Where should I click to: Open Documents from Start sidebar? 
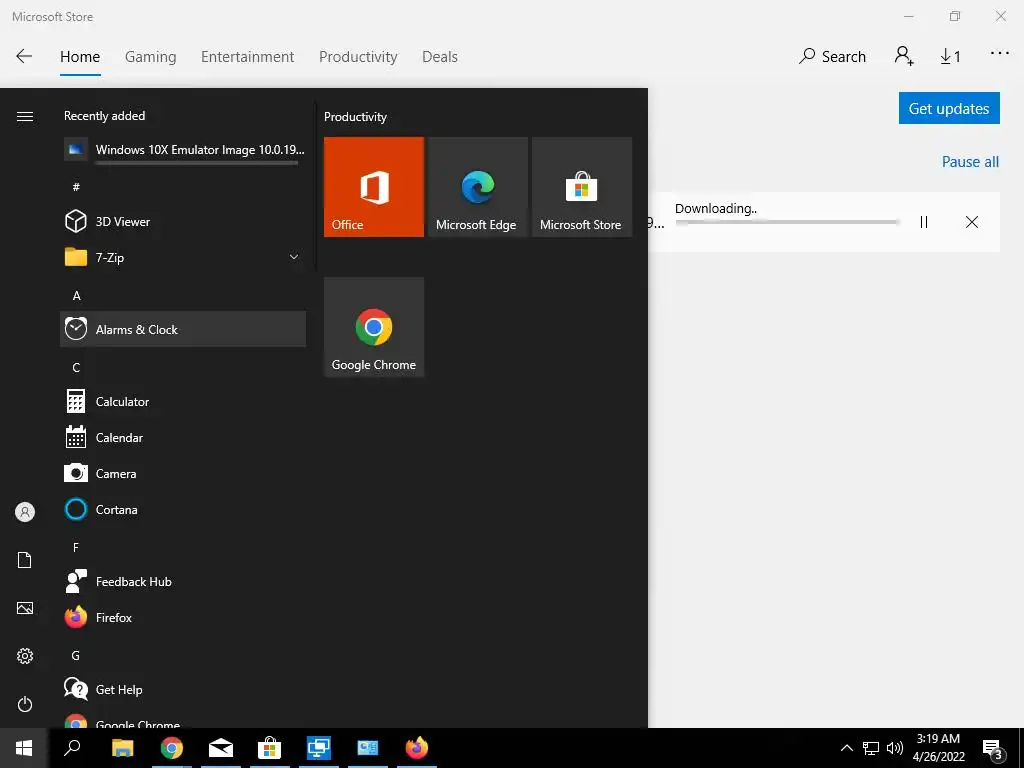[x=25, y=560]
